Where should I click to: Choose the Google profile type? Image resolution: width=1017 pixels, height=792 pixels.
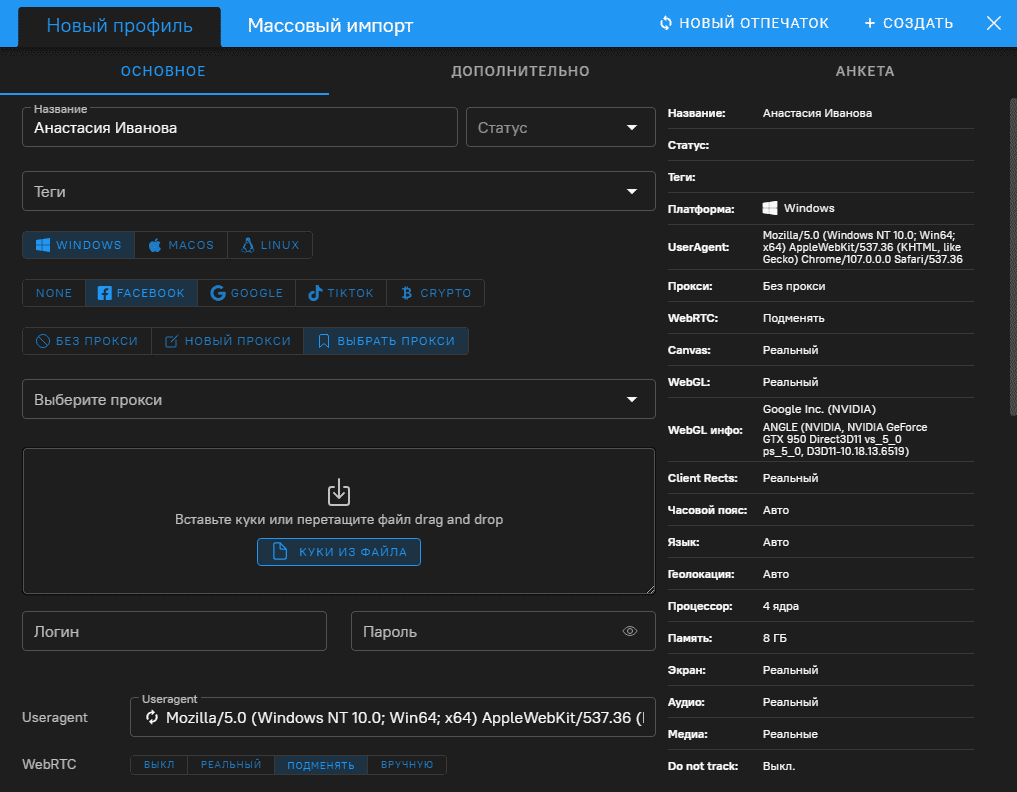click(x=247, y=293)
